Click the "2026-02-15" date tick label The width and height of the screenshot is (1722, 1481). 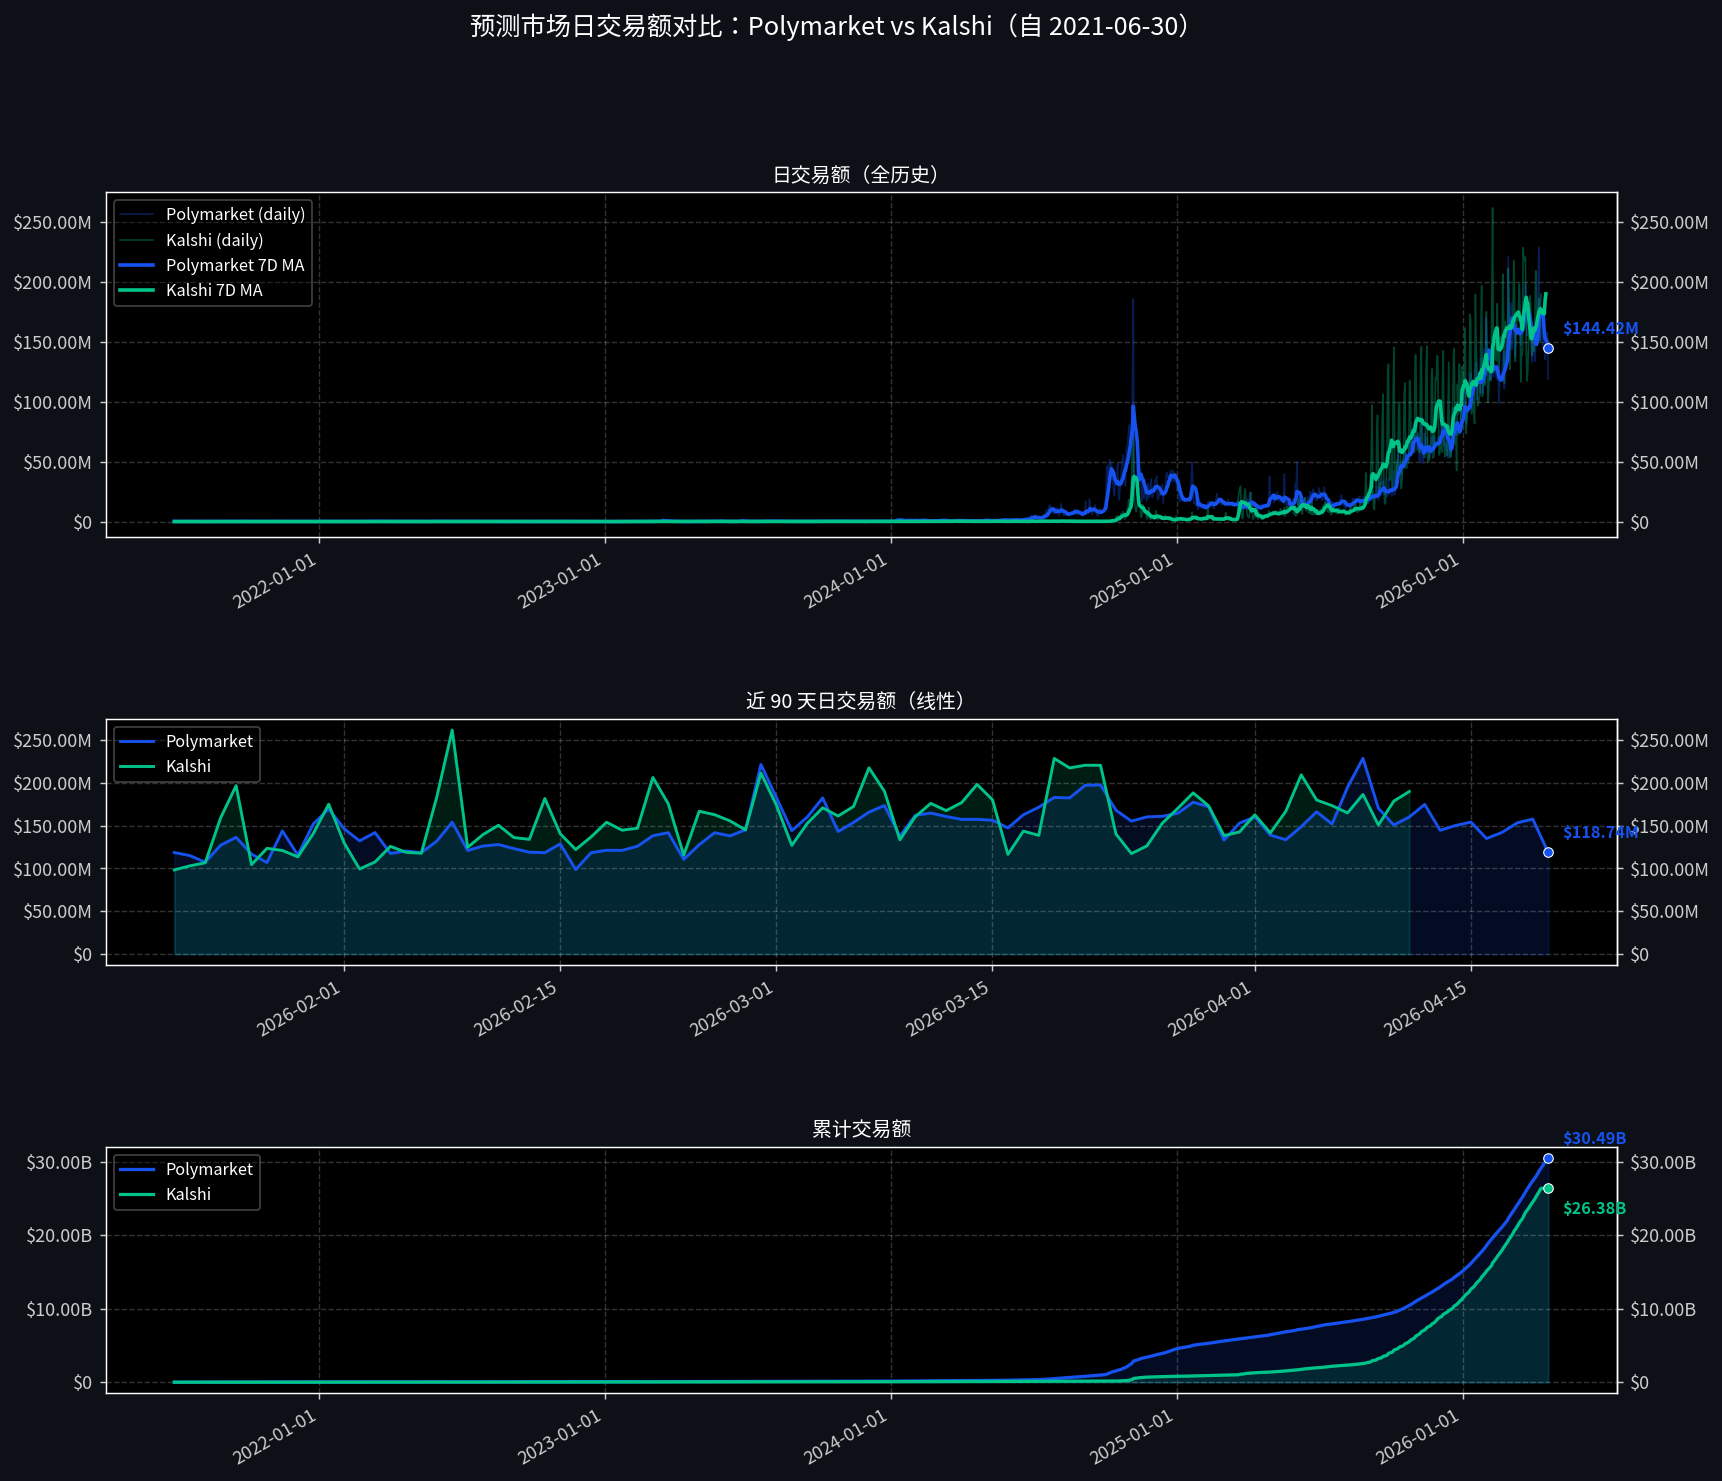click(x=515, y=1008)
